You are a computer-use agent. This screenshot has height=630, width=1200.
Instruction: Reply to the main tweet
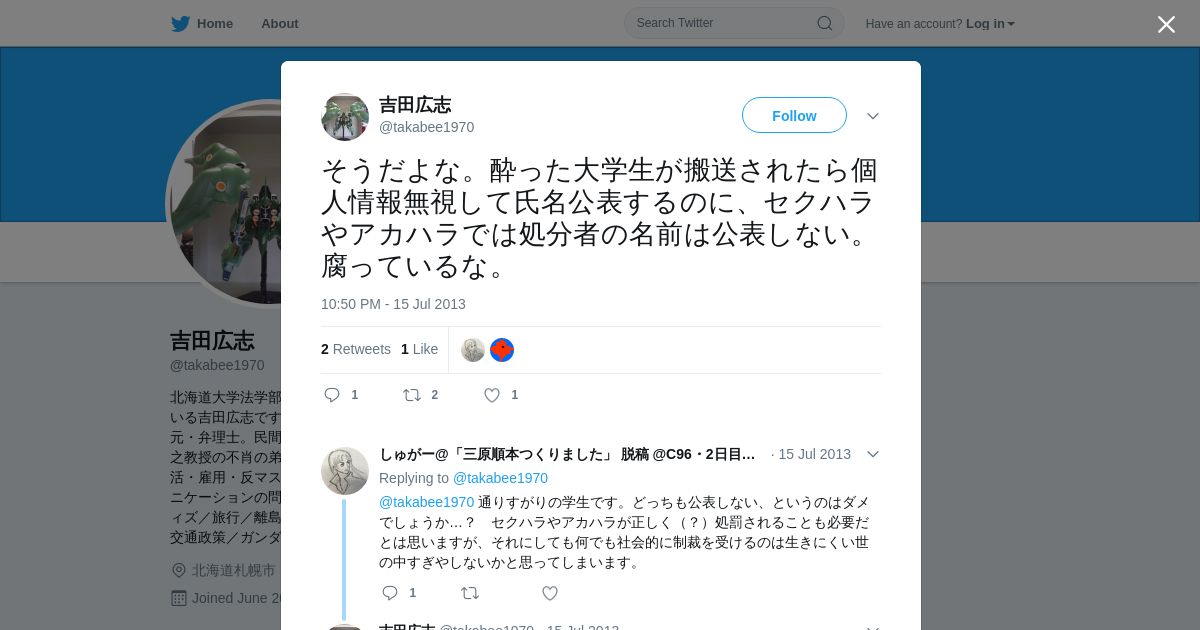coord(333,395)
